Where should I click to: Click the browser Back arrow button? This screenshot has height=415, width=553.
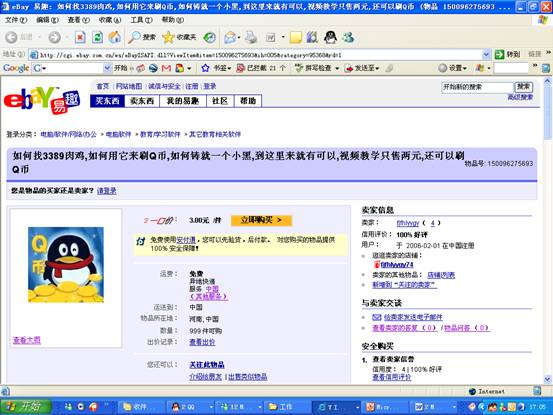click(11, 37)
